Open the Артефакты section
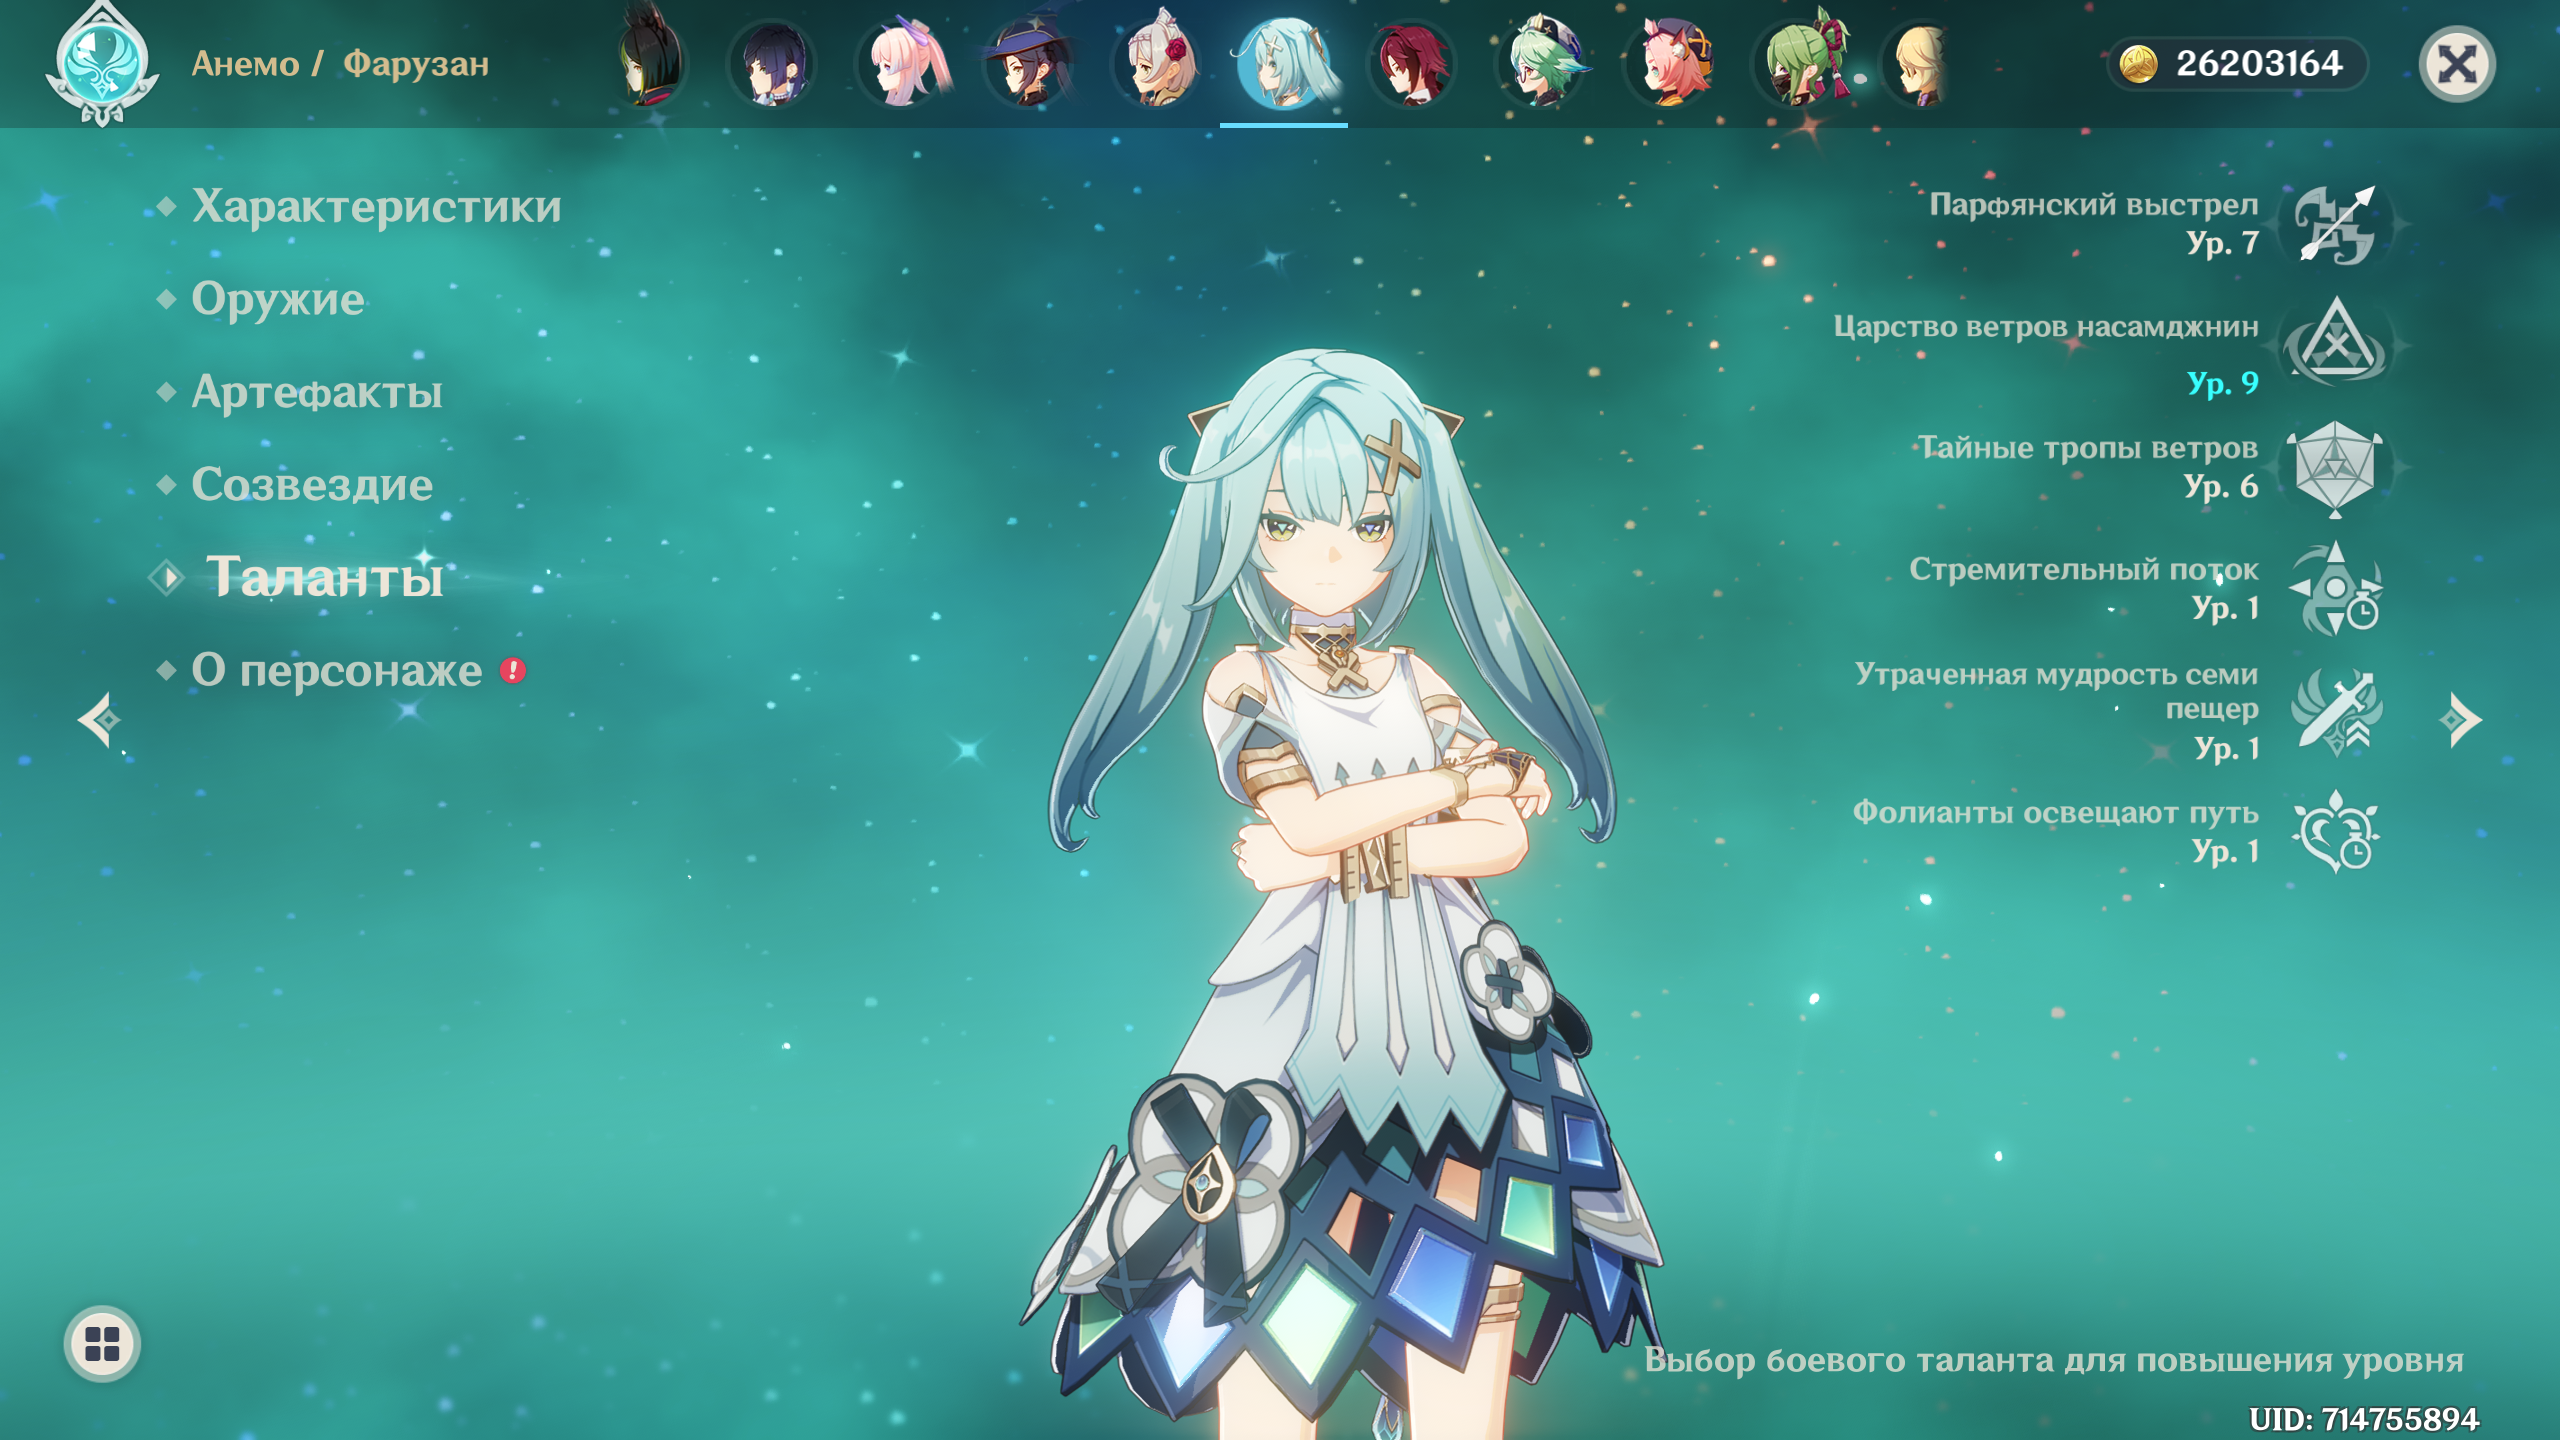The image size is (2560, 1440). [x=316, y=392]
